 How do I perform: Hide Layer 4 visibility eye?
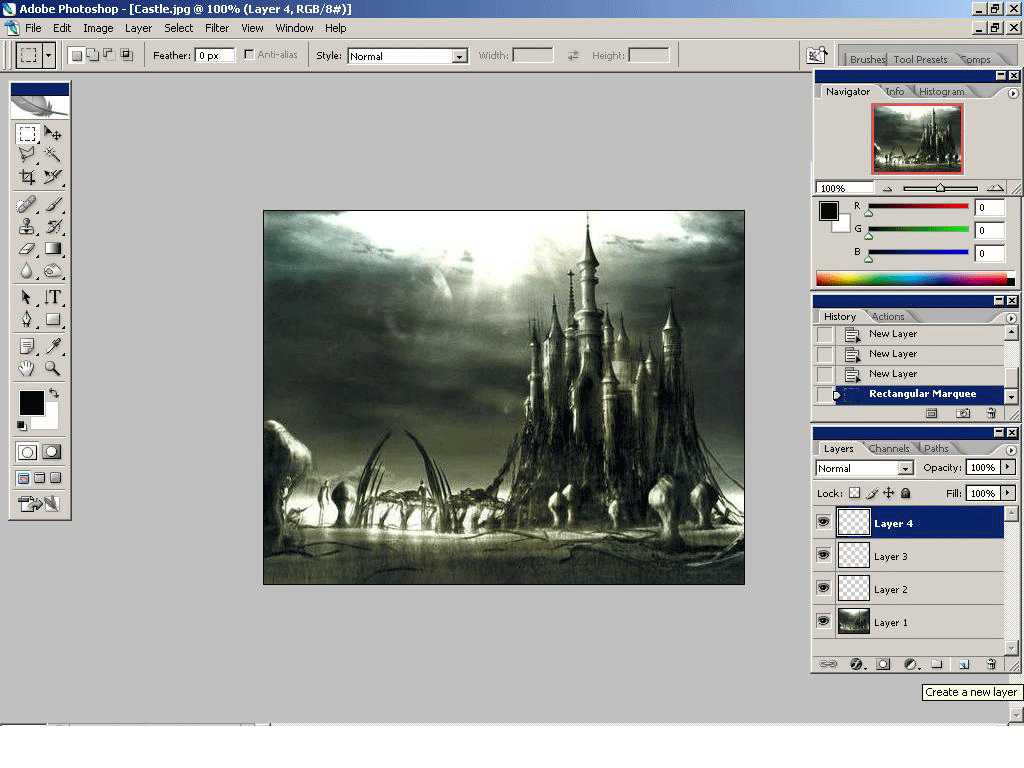point(824,522)
